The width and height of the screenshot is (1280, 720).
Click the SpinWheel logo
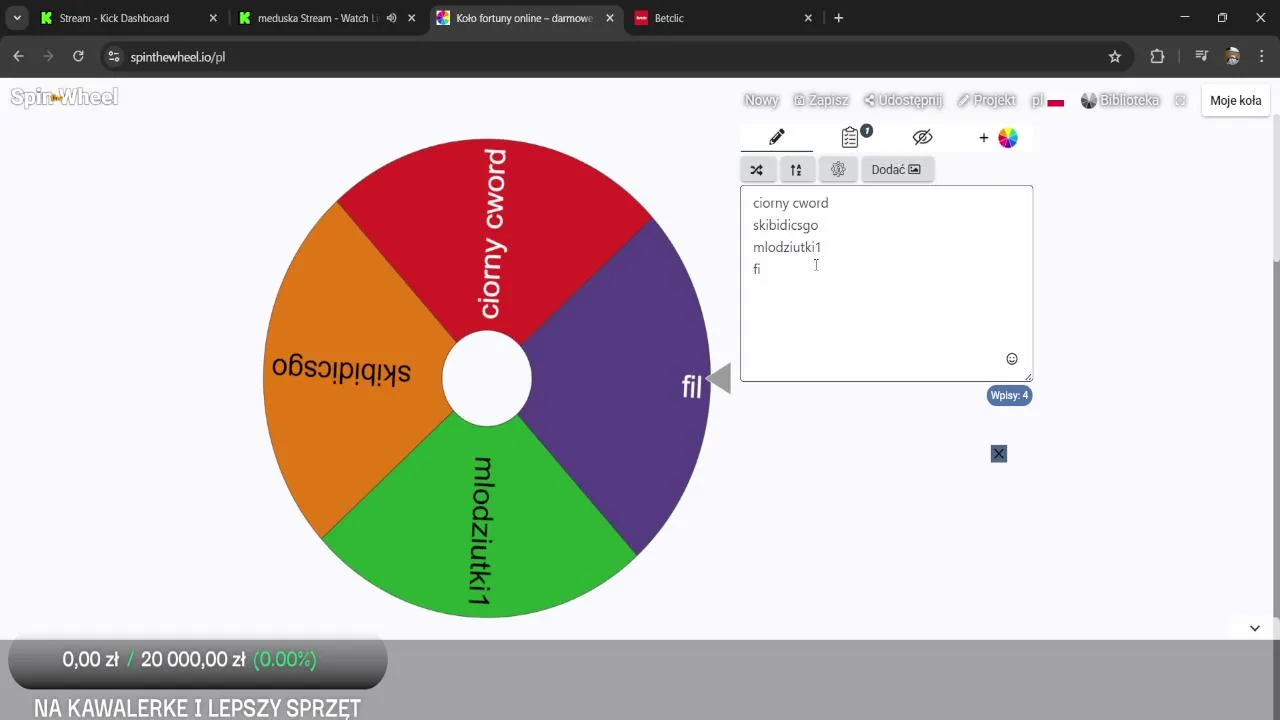click(x=64, y=97)
